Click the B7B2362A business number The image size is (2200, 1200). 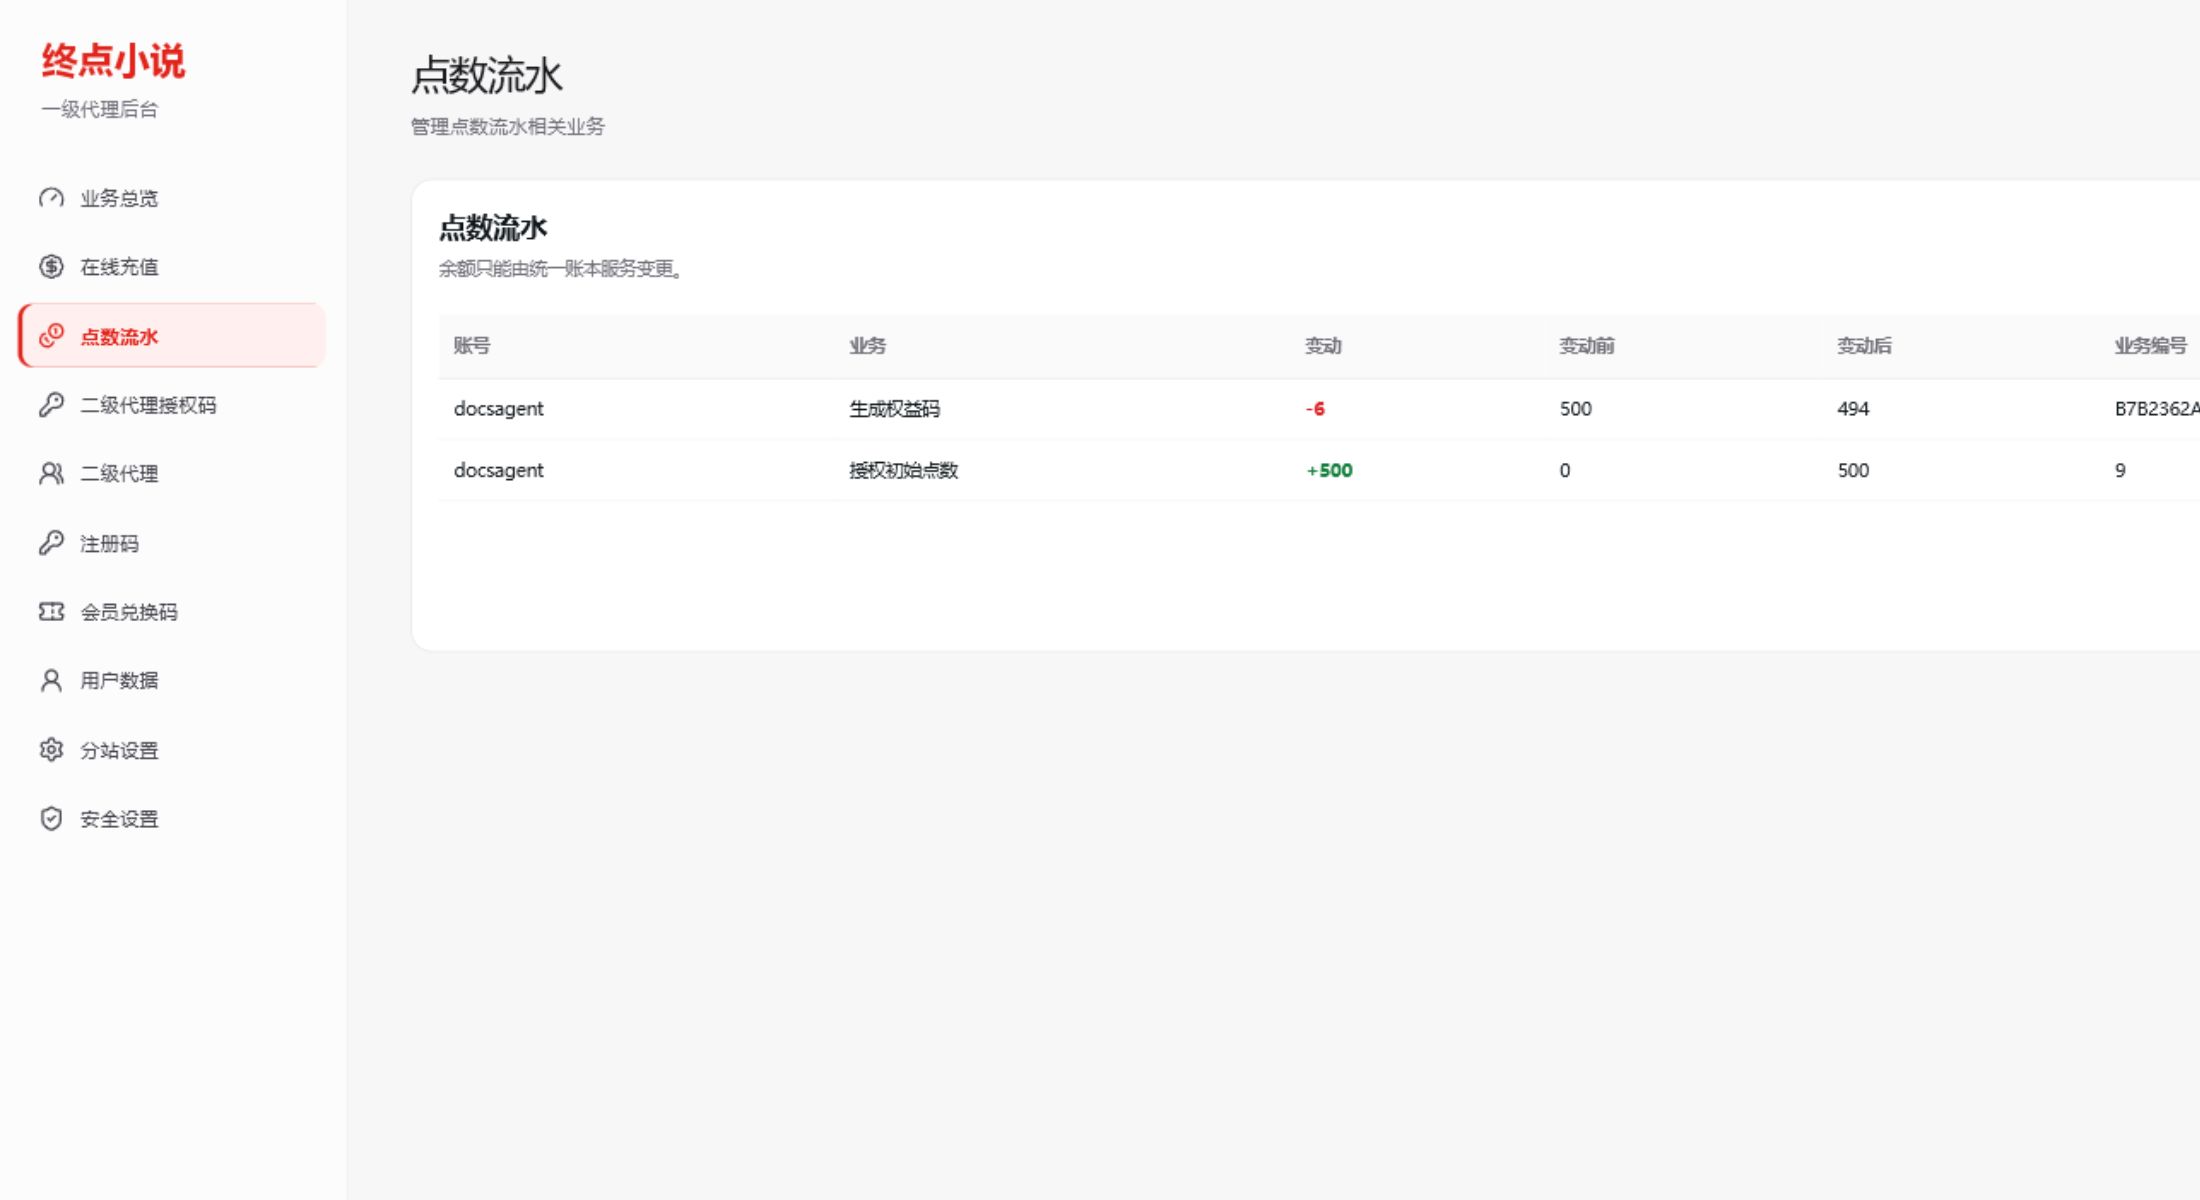pyautogui.click(x=2157, y=409)
